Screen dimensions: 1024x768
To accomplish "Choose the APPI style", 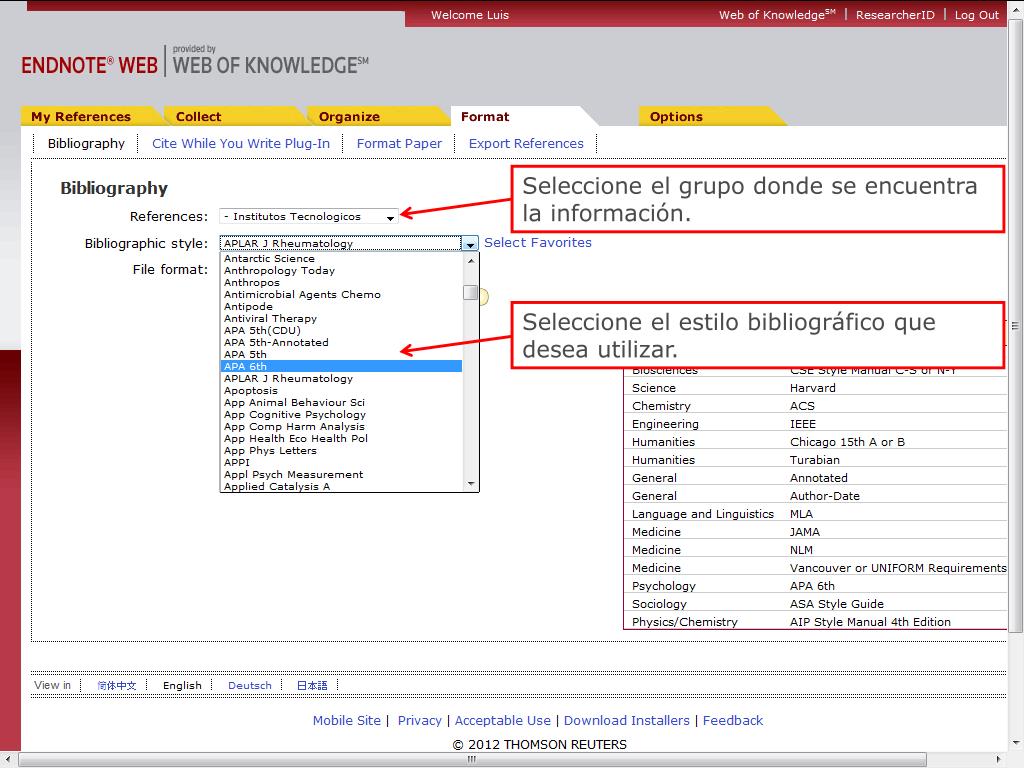I will click(341, 462).
